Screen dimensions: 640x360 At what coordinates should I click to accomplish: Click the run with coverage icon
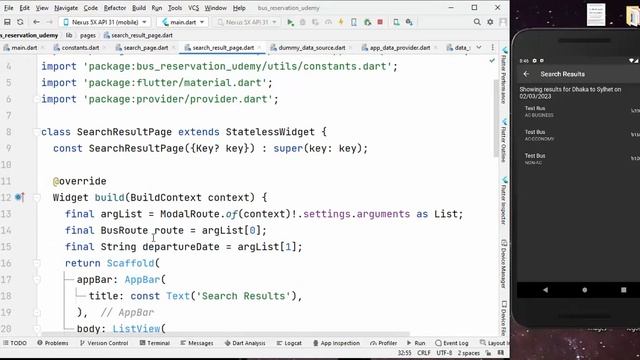[x=315, y=22]
